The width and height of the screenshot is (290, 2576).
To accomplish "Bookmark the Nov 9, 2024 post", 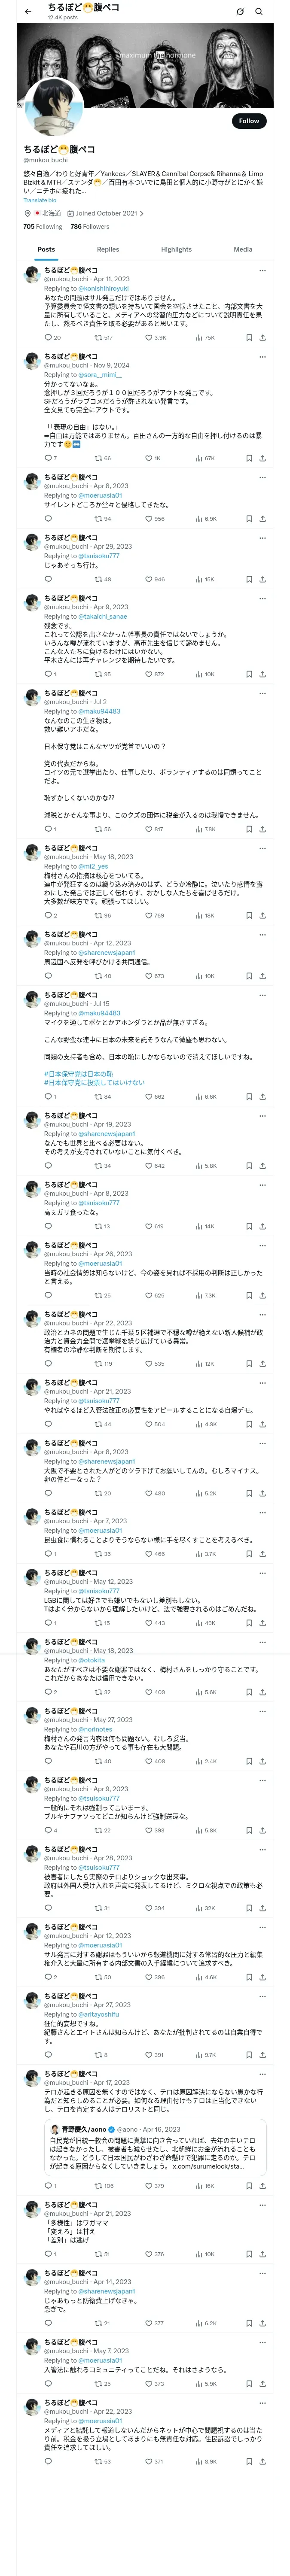I will point(248,458).
